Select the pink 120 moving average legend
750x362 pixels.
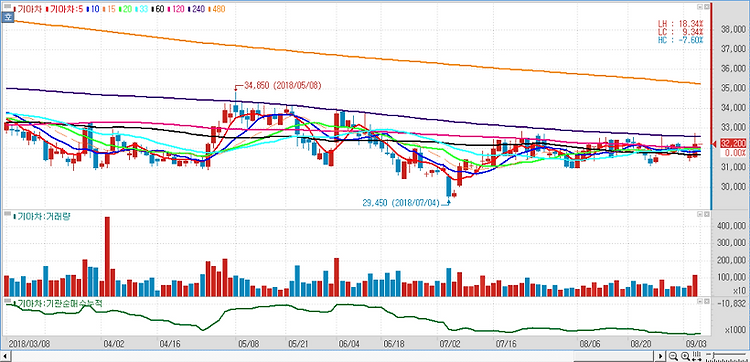coord(176,9)
